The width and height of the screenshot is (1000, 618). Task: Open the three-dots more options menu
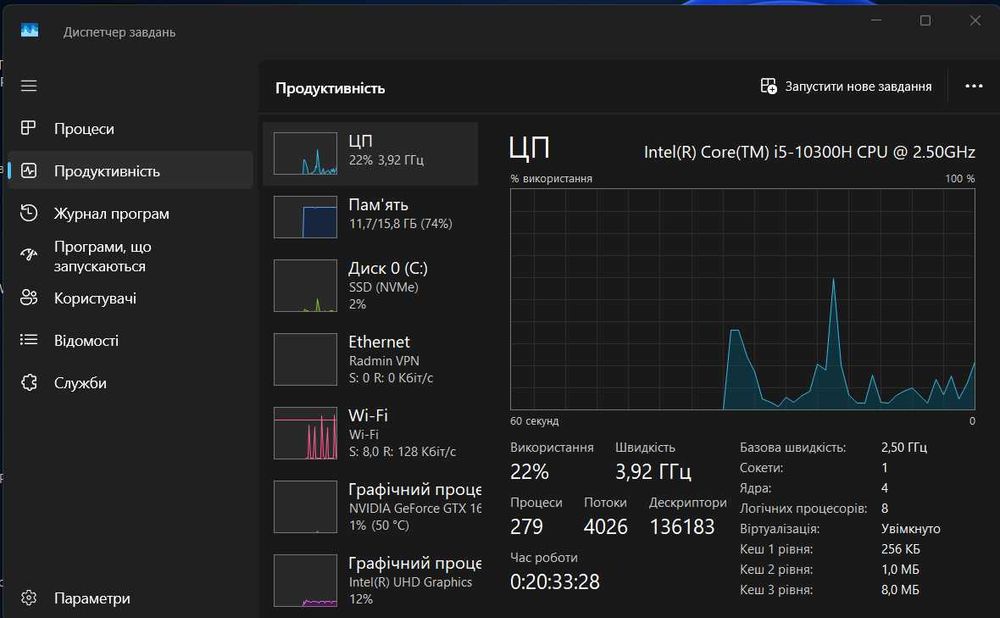click(974, 86)
